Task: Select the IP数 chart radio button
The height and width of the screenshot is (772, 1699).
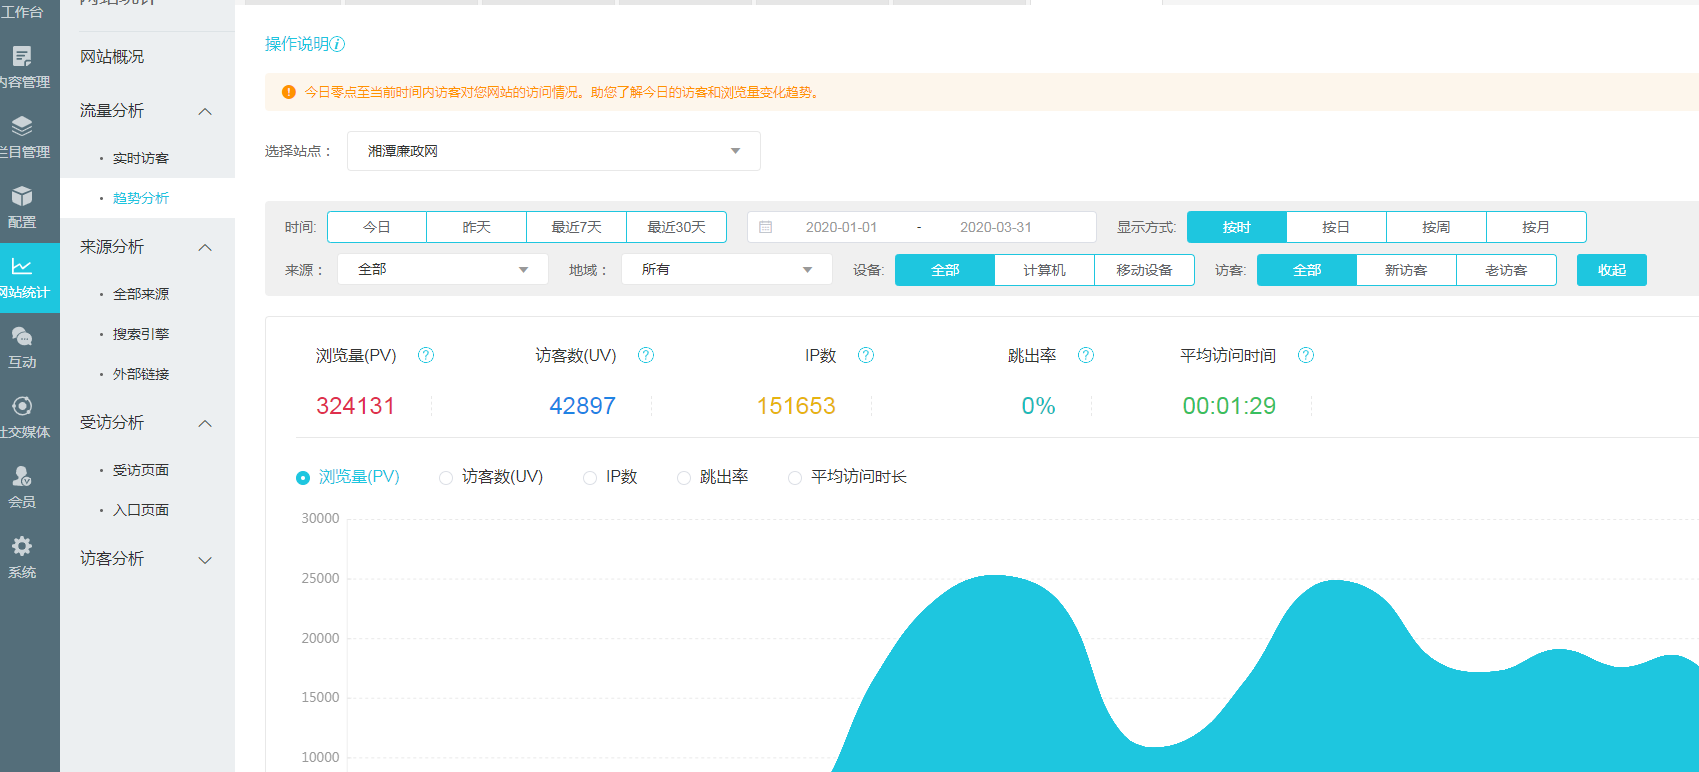Action: [x=590, y=478]
